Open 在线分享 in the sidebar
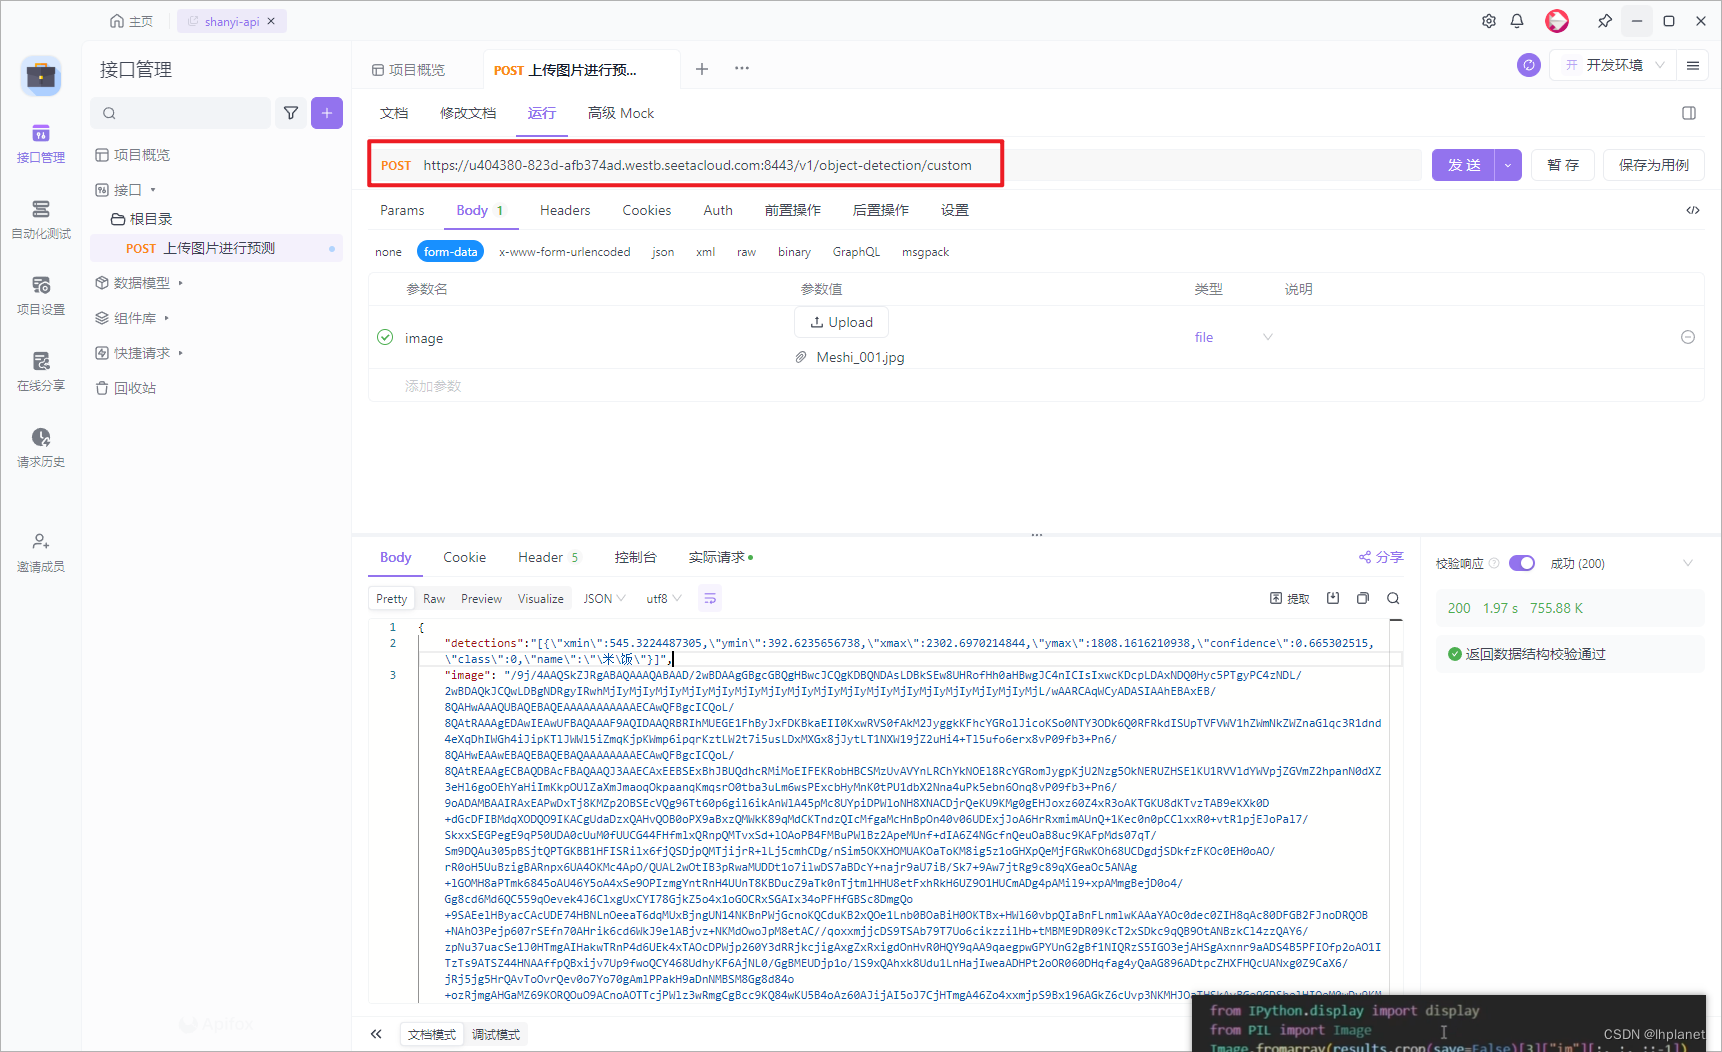This screenshot has height=1052, width=1722. coord(41,372)
